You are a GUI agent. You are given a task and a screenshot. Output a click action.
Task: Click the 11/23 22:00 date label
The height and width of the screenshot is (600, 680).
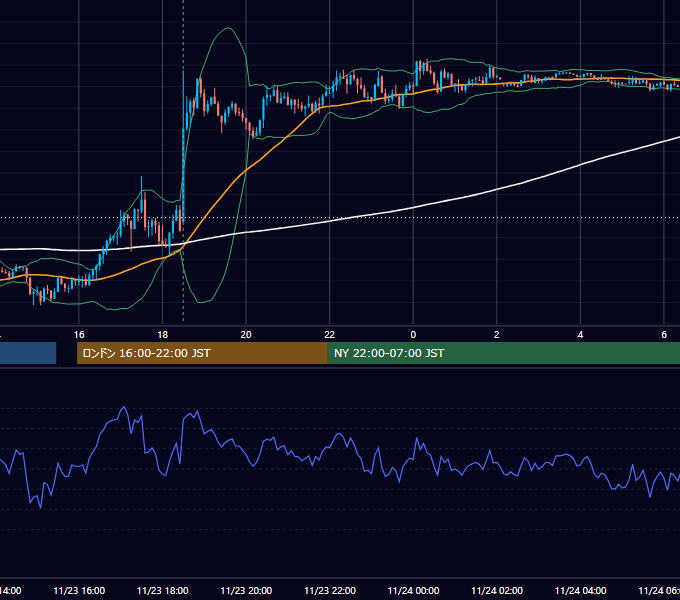[330, 590]
